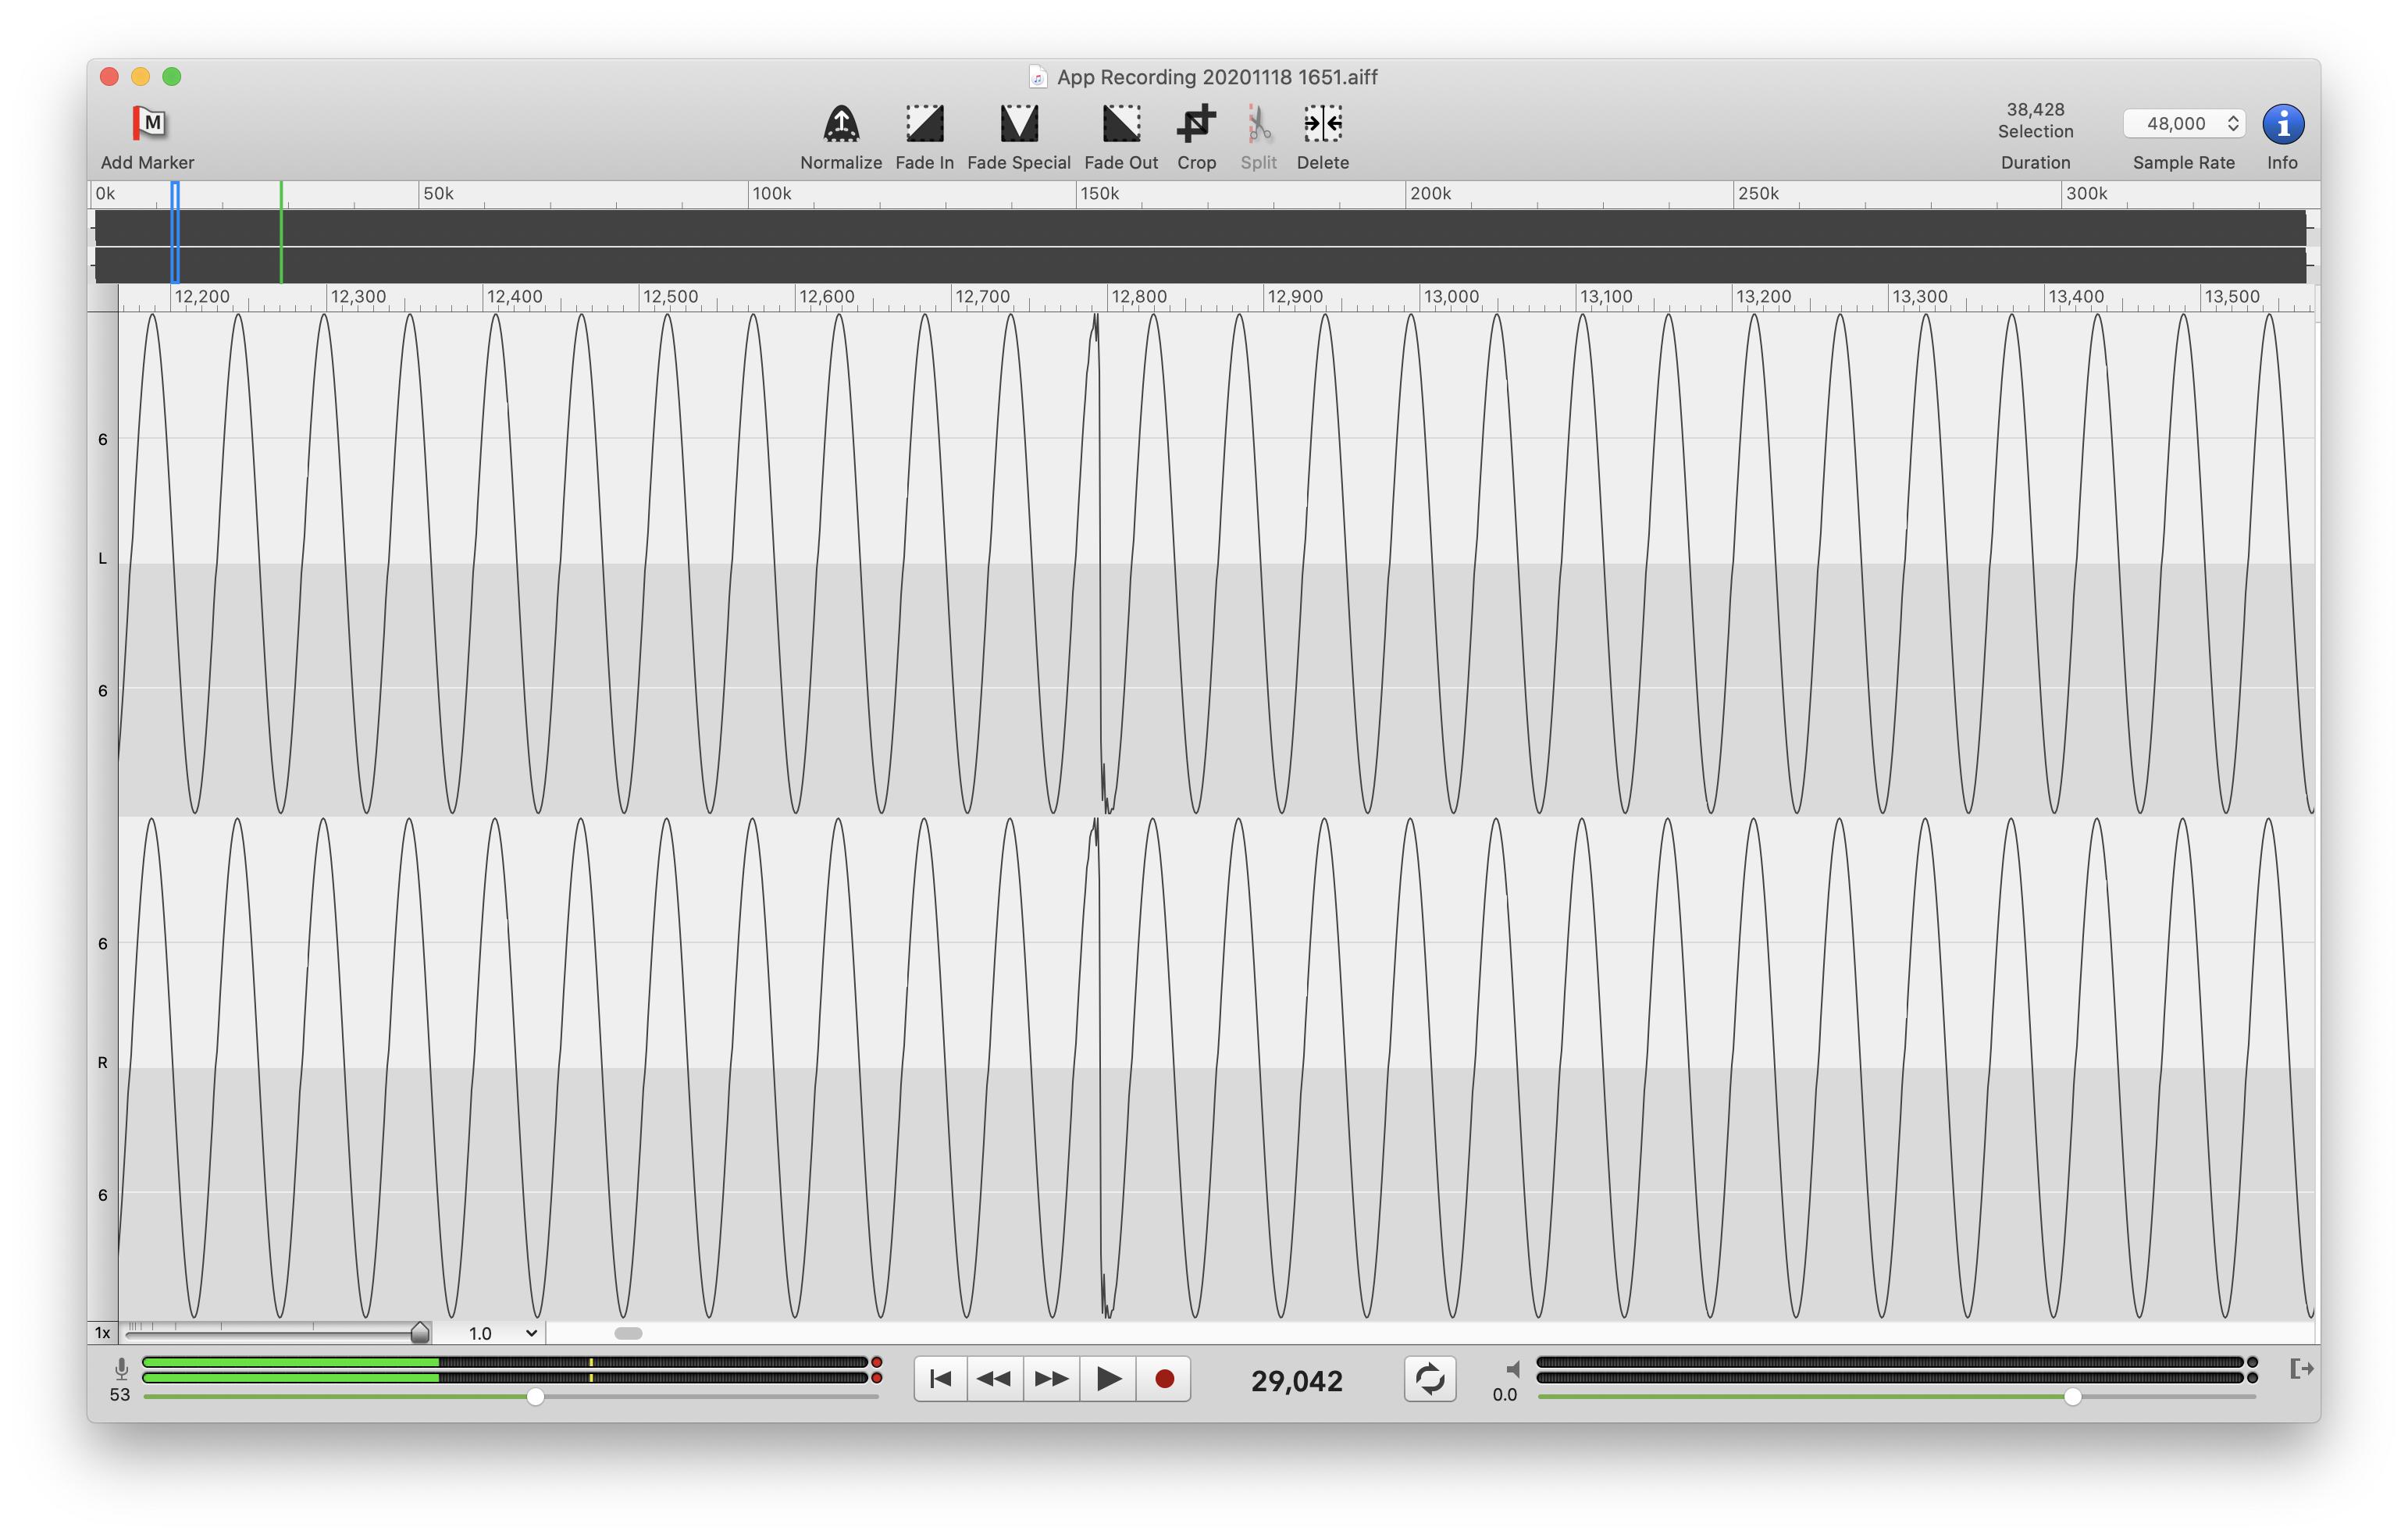This screenshot has width=2408, height=1538.
Task: Click the output volume slider knob
Action: 2072,1396
